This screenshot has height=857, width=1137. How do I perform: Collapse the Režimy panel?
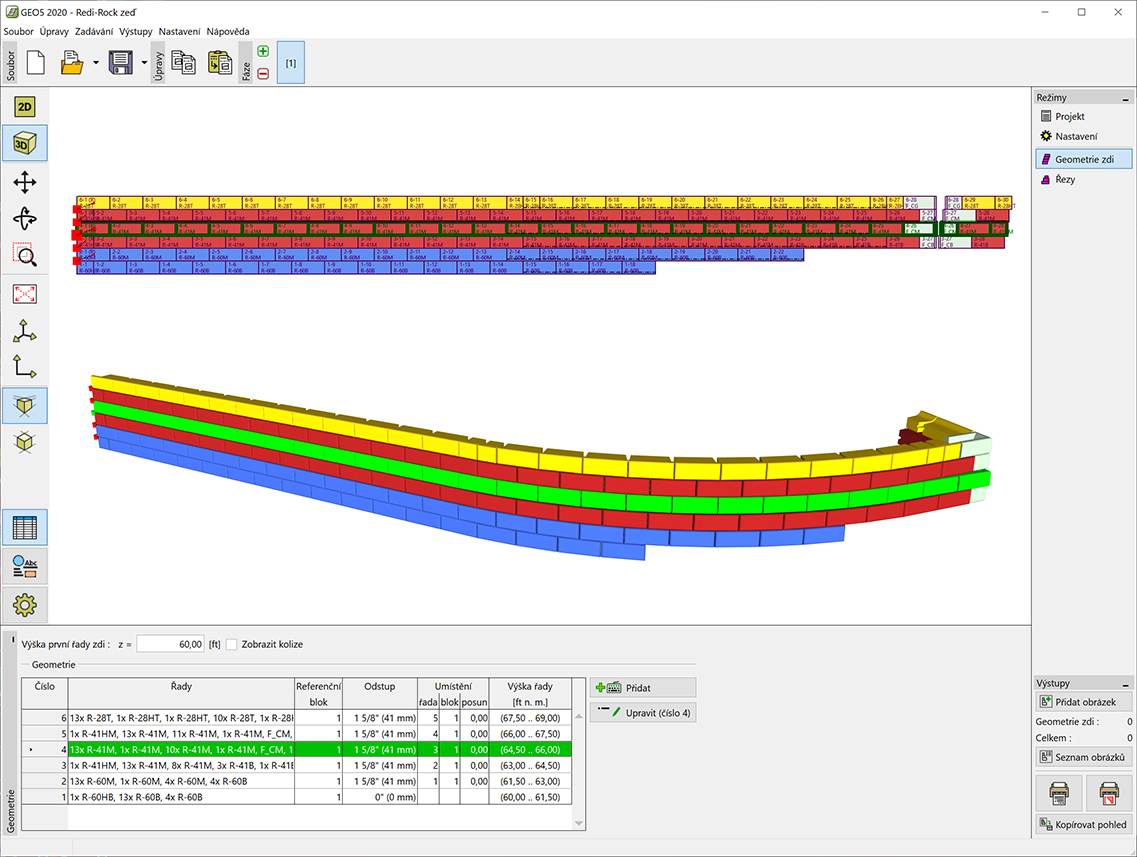1125,98
